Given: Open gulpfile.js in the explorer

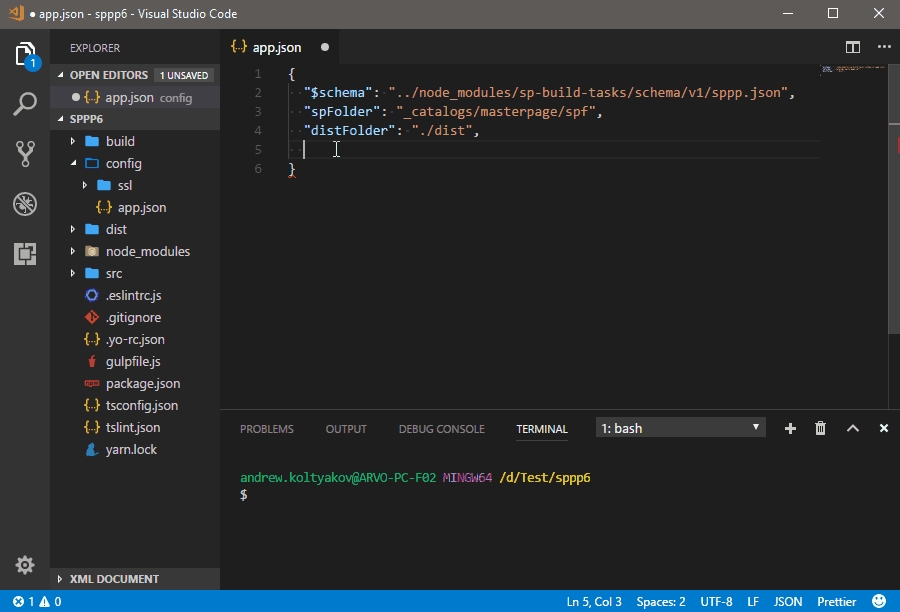Looking at the screenshot, I should [133, 361].
